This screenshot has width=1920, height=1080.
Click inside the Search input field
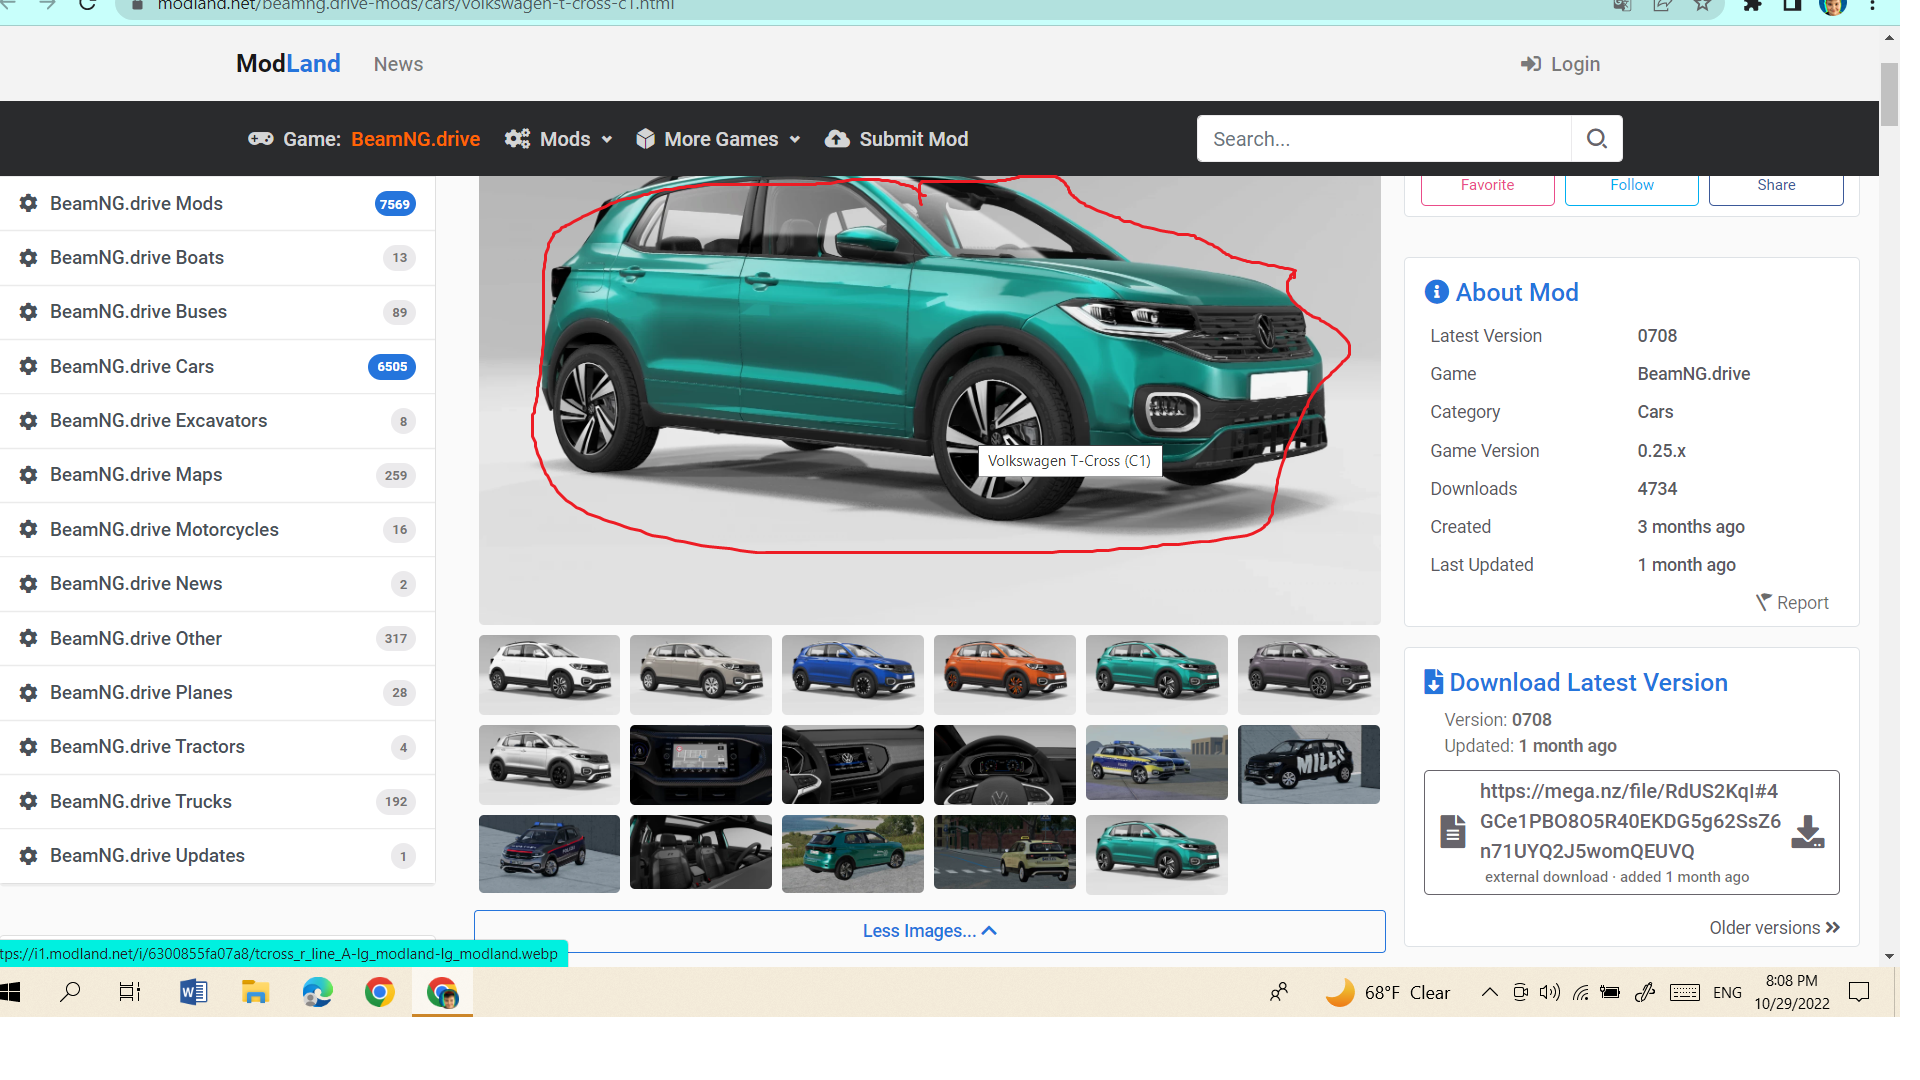pos(1383,139)
